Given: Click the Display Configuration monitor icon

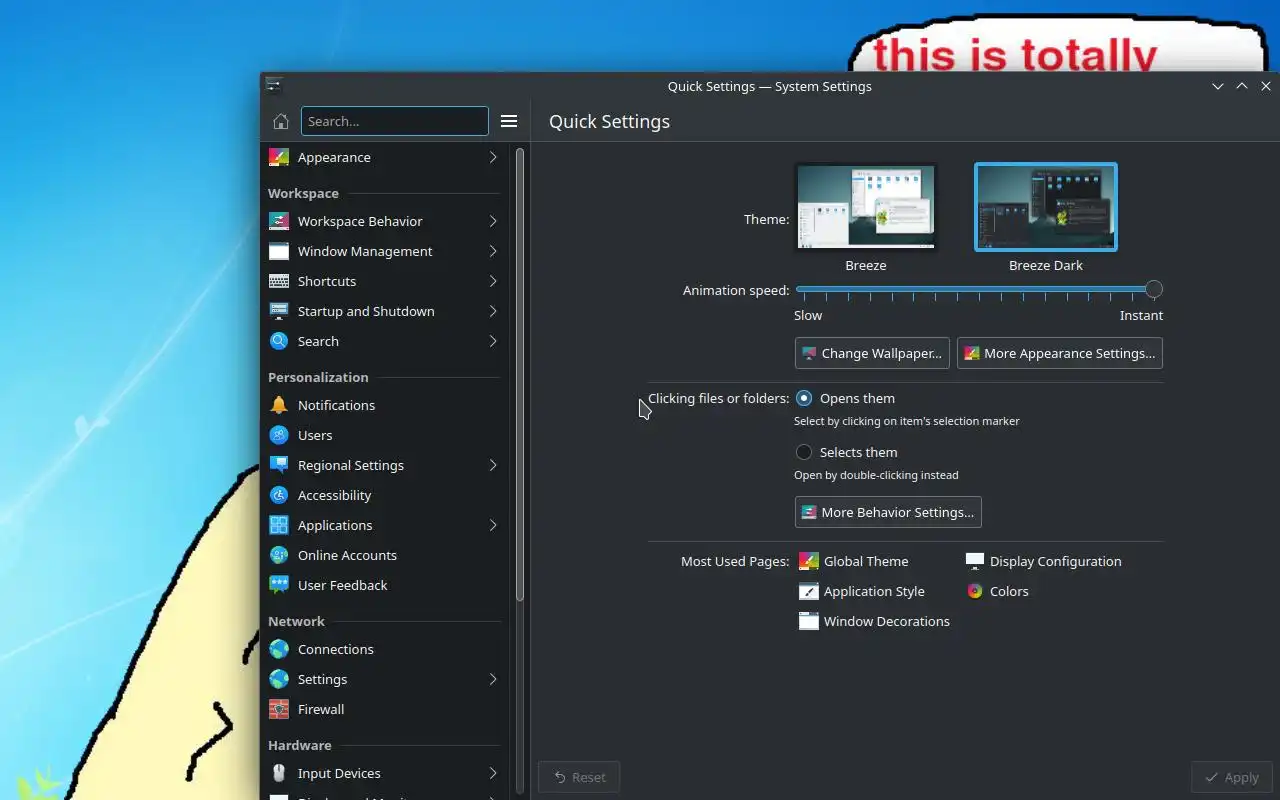Looking at the screenshot, I should 975,561.
